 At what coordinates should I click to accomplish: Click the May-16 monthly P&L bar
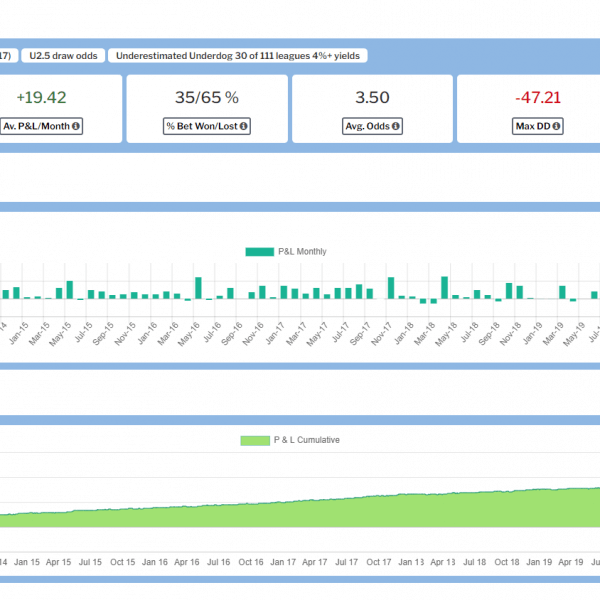(x=198, y=288)
